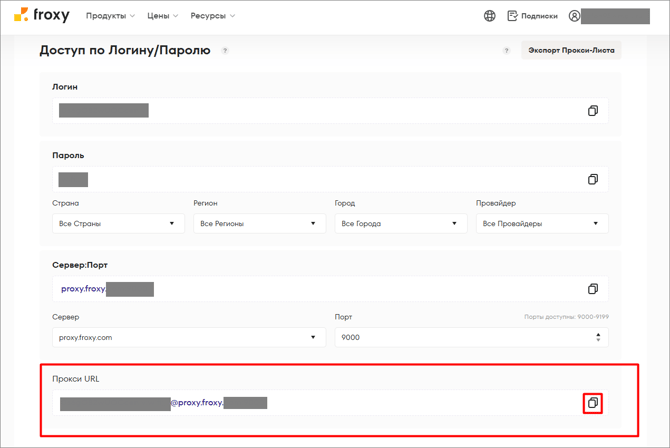Open the Все Города city dropdown
670x448 pixels.
(400, 224)
